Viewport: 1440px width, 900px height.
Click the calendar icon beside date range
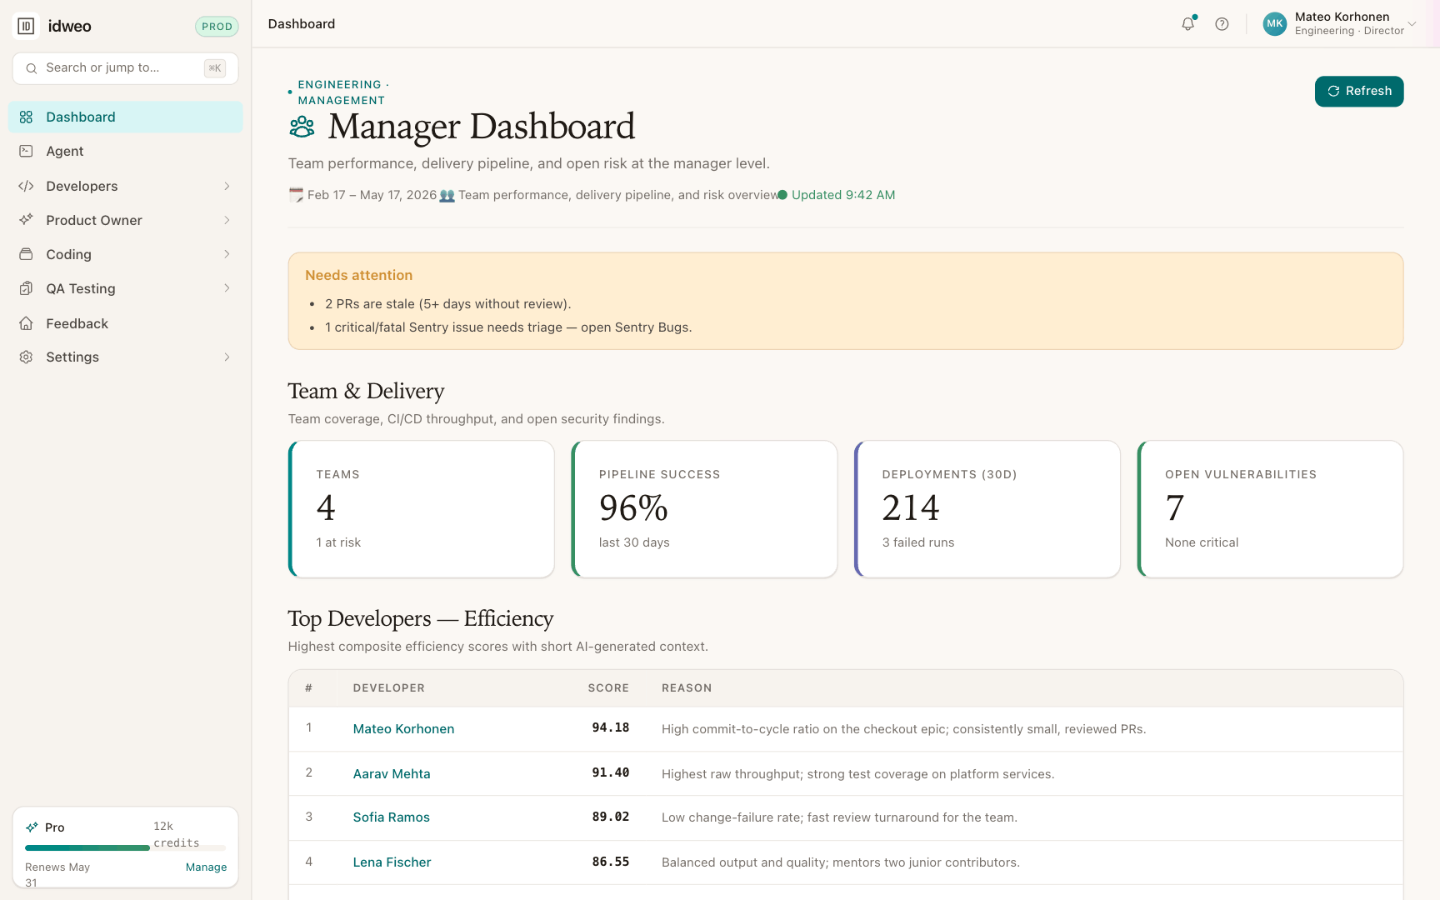point(296,195)
